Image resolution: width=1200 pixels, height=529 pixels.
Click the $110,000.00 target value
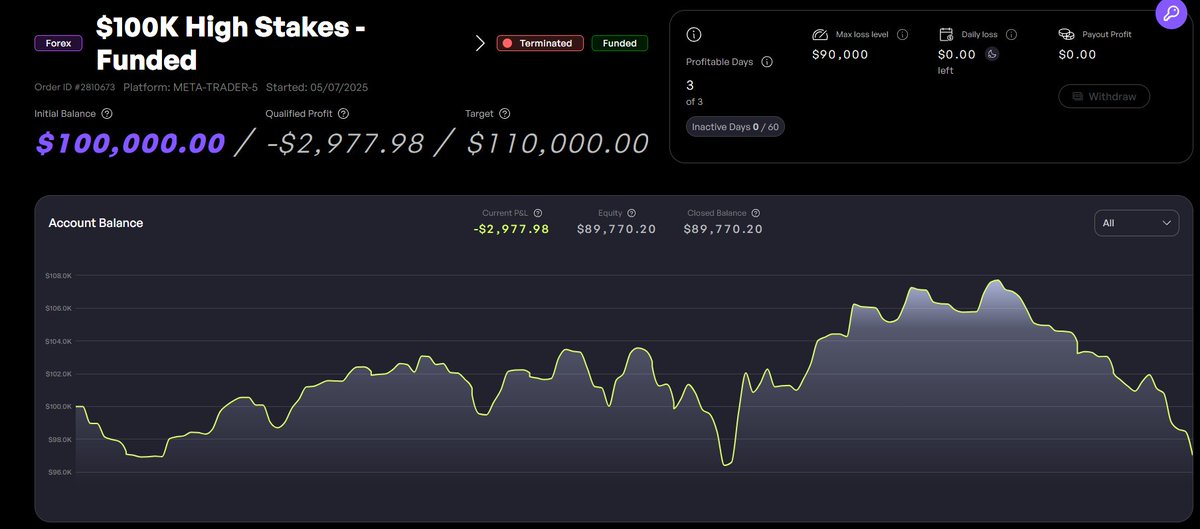[558, 143]
